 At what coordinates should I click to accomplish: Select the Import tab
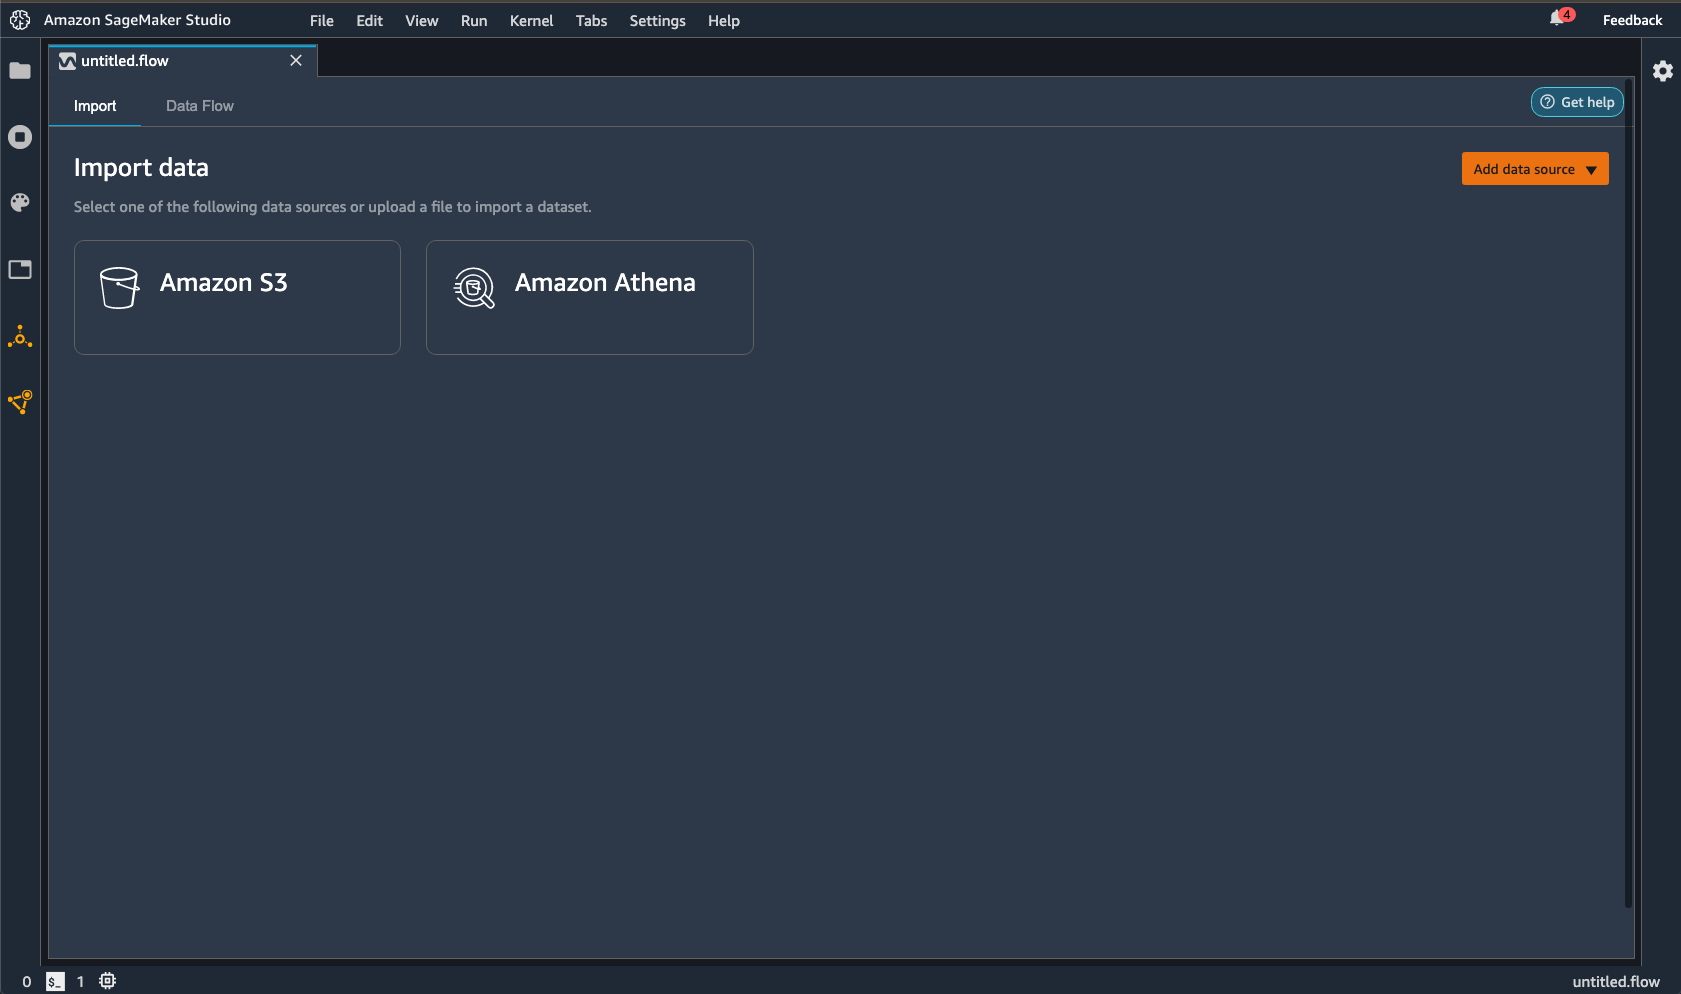(x=95, y=105)
